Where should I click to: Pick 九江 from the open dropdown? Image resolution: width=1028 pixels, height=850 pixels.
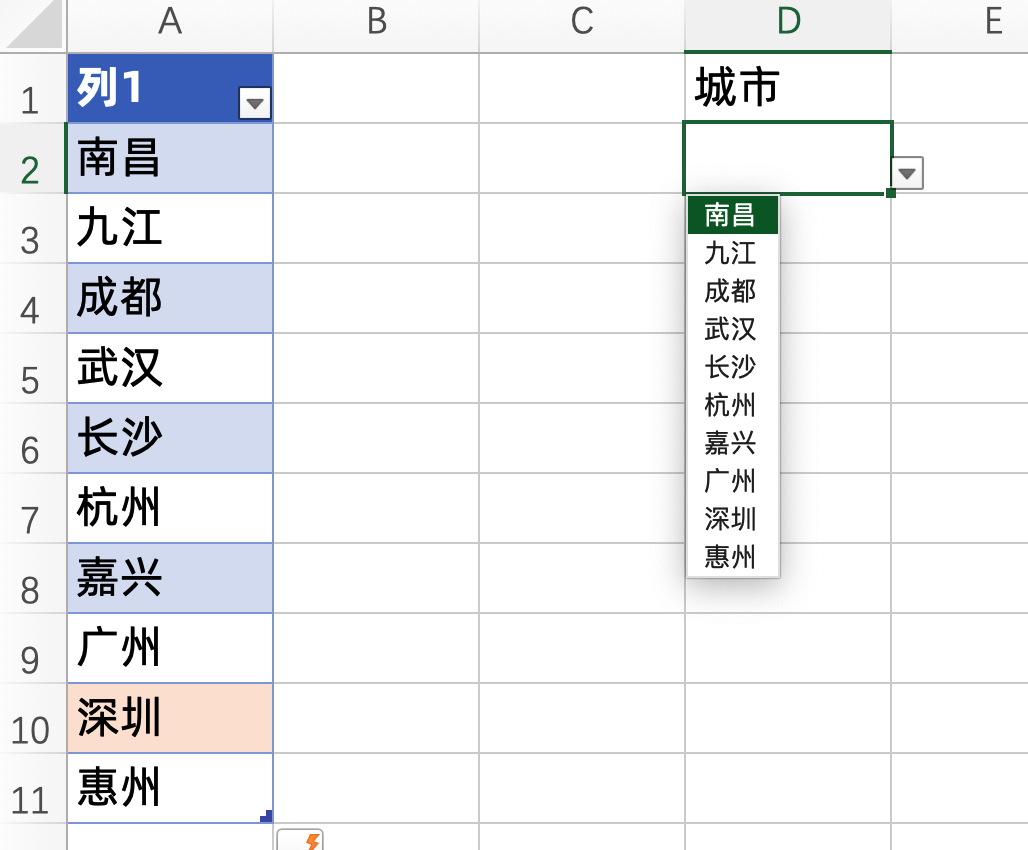point(731,253)
